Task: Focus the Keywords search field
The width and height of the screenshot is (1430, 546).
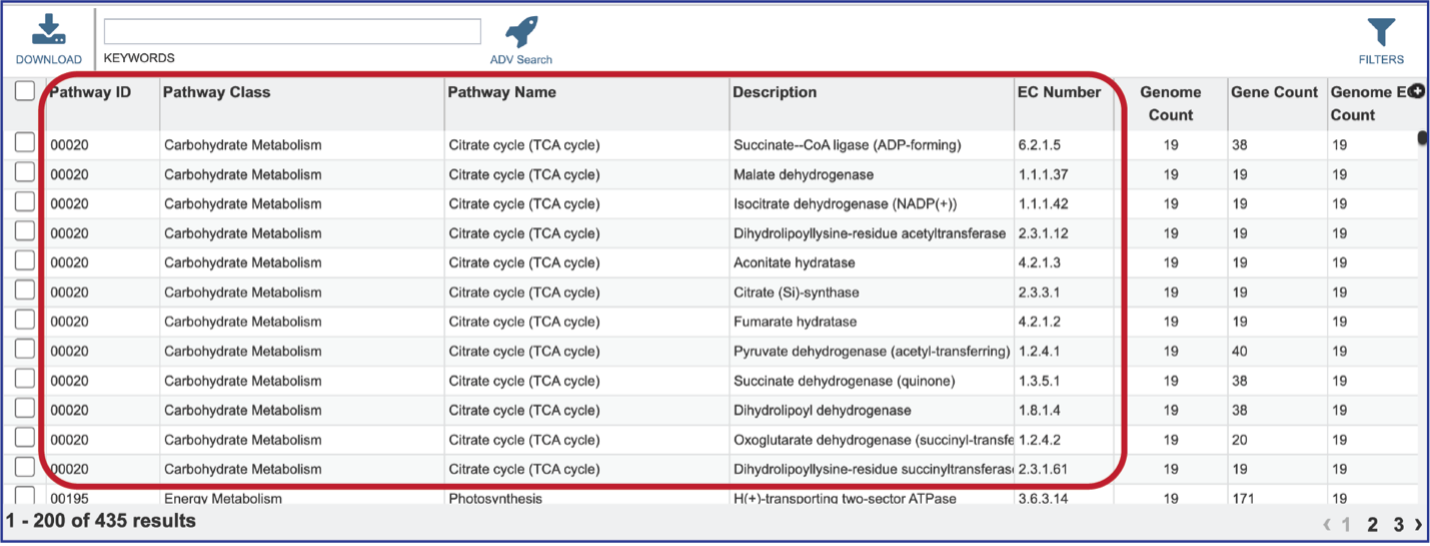Action: pyautogui.click(x=292, y=31)
